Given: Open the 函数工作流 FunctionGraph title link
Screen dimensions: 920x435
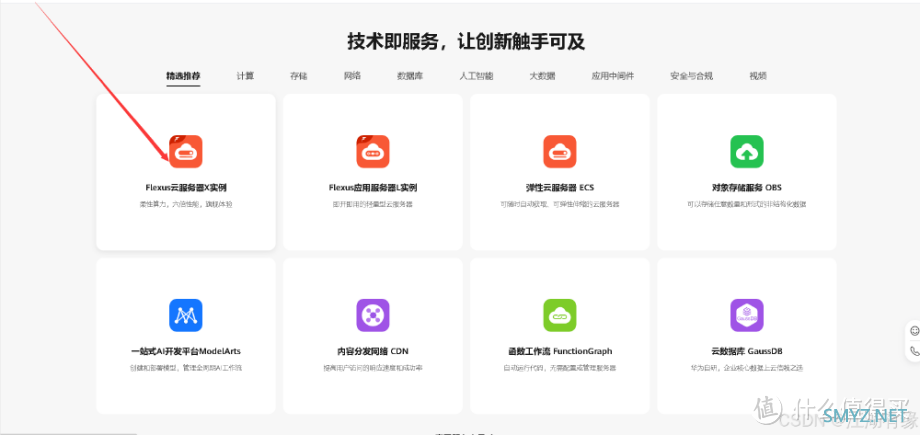Looking at the screenshot, I should point(560,352).
